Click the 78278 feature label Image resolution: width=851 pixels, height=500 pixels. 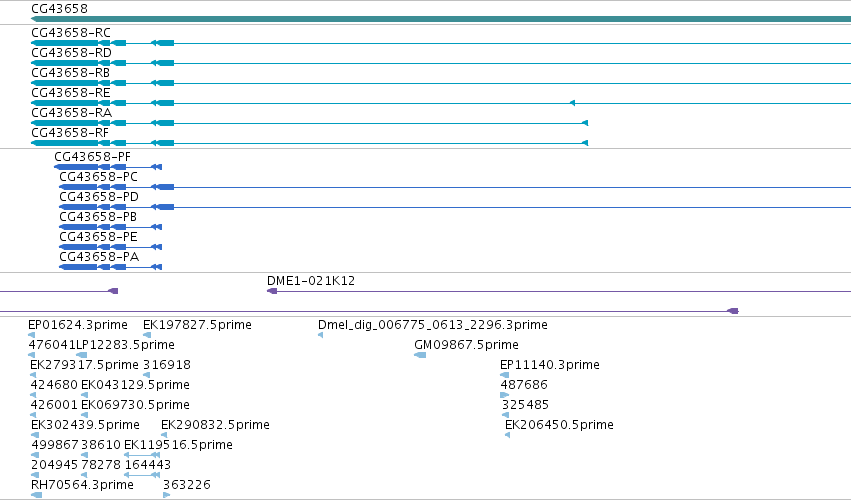pos(101,465)
